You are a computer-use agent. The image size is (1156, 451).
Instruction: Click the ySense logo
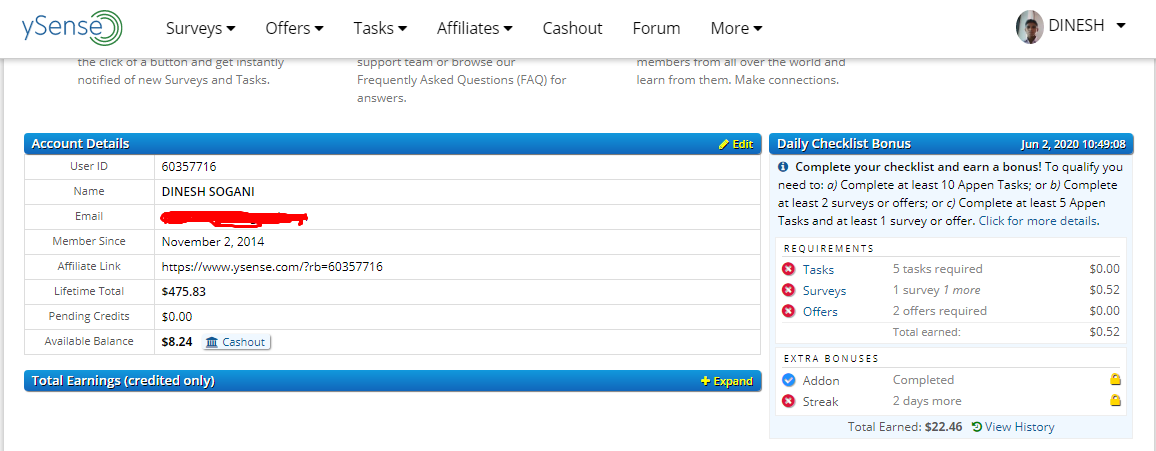(72, 28)
